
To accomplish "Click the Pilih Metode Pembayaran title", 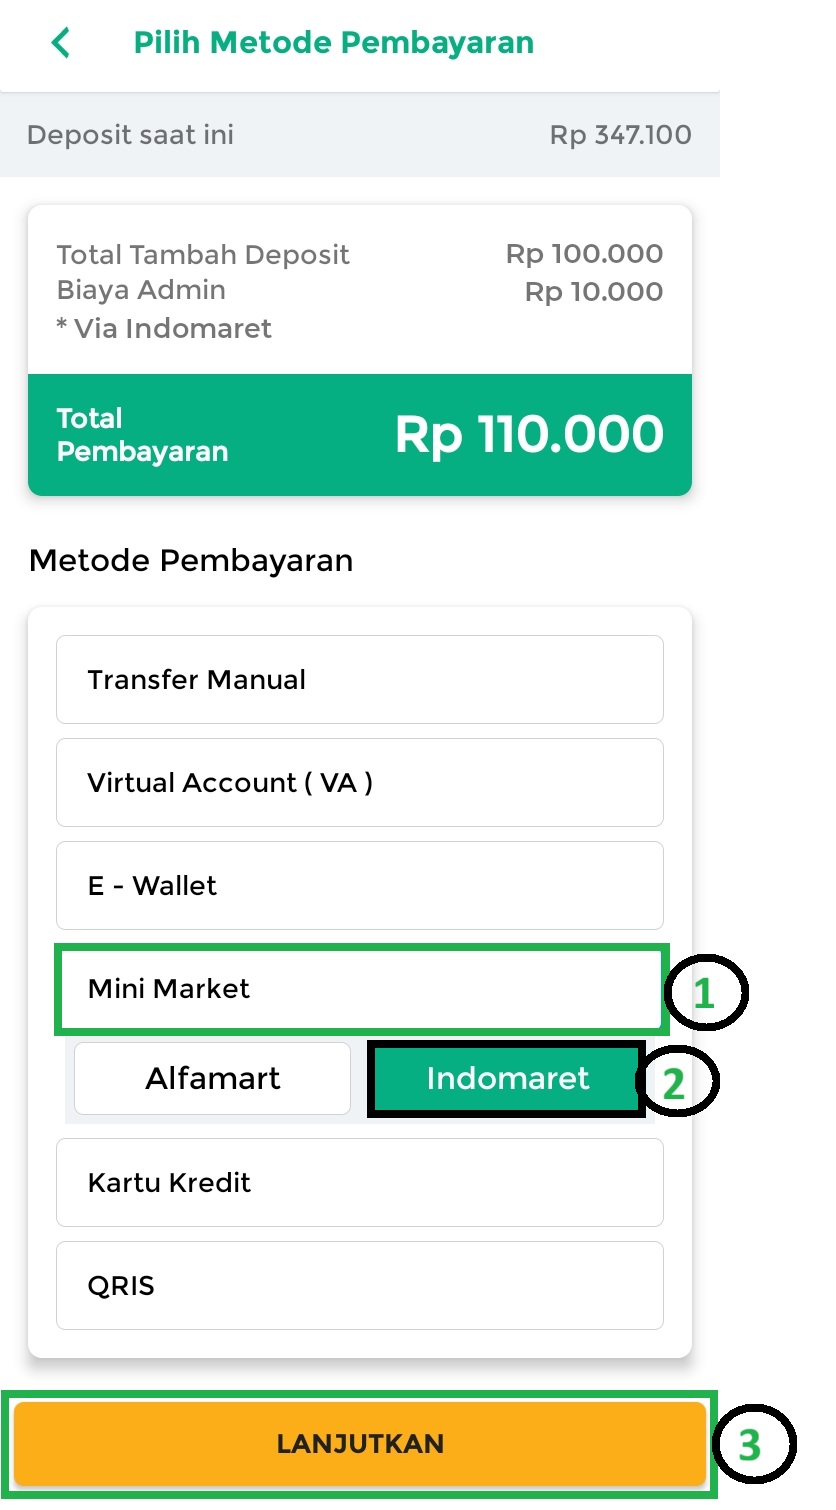I will (x=334, y=43).
